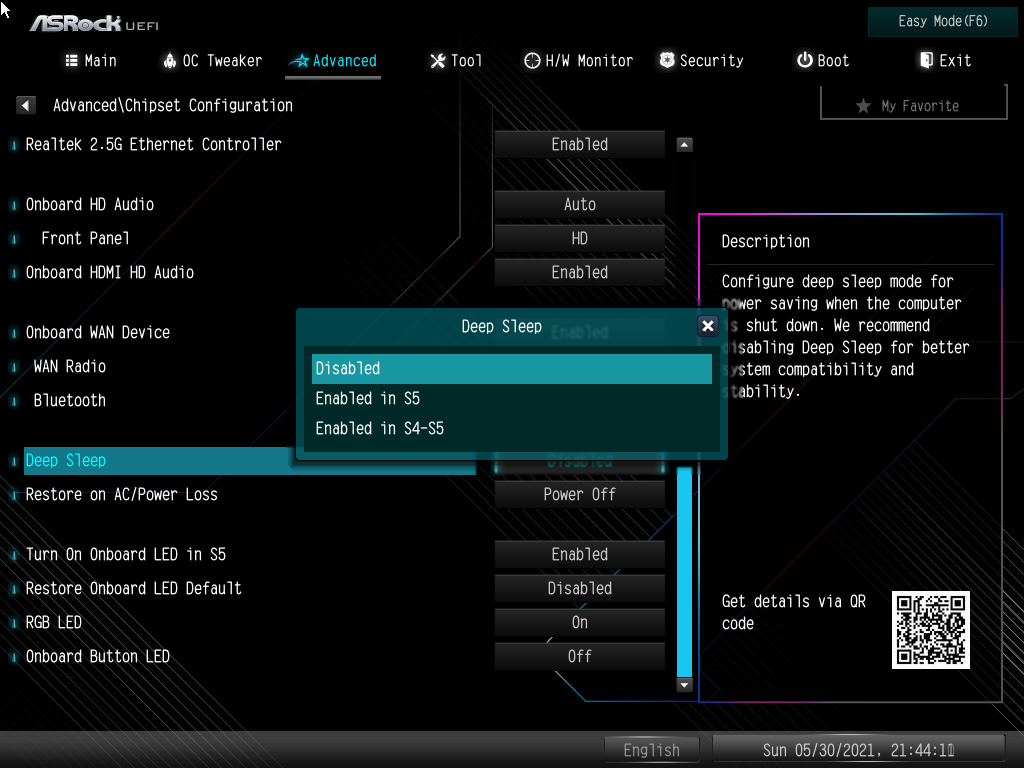Click the scrollbar down arrow
Image resolution: width=1024 pixels, height=768 pixels.
tap(684, 685)
